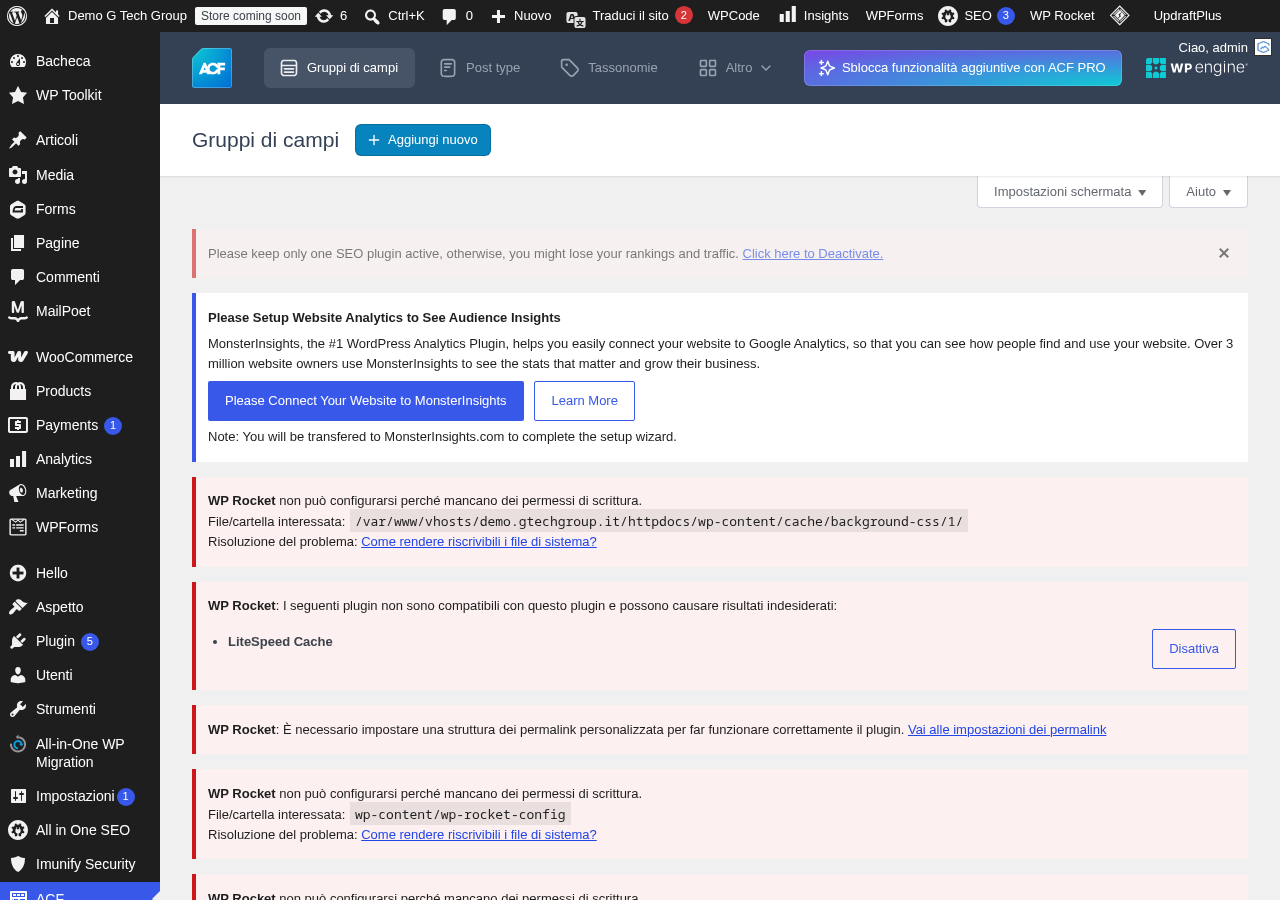Open Marketing in sidebar
Screen dimensions: 1280x900
click(80, 493)
